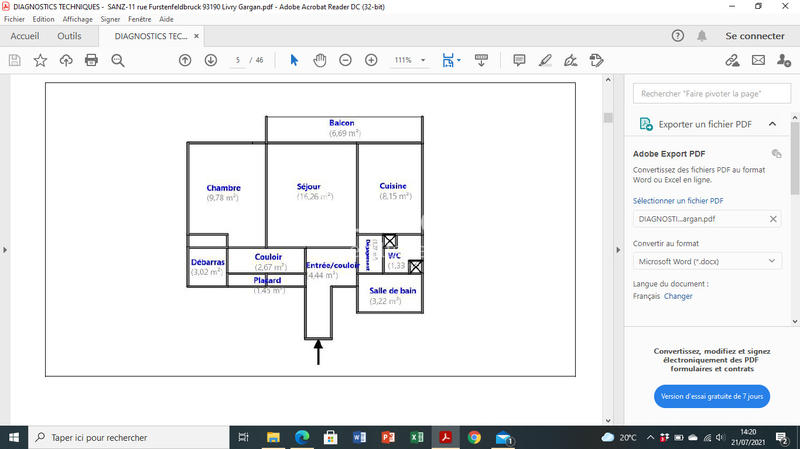Open the notifications bell

703,35
